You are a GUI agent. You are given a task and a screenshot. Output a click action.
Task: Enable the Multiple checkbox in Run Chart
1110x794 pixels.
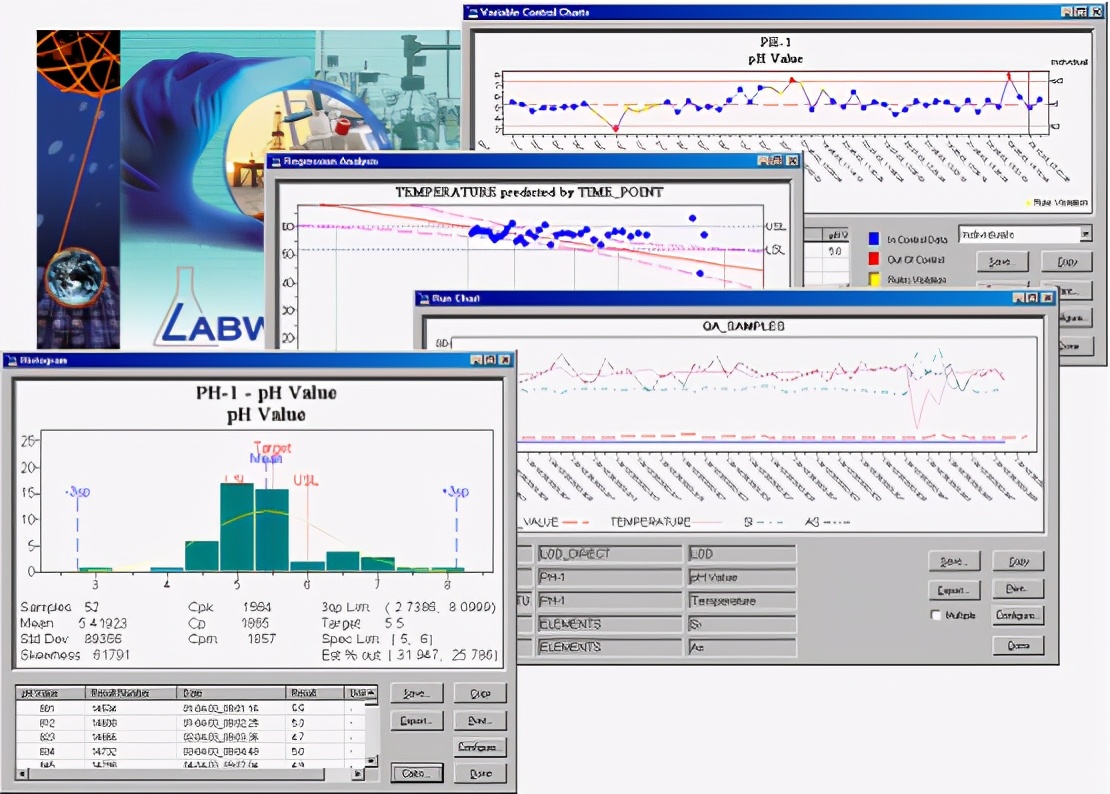(936, 615)
